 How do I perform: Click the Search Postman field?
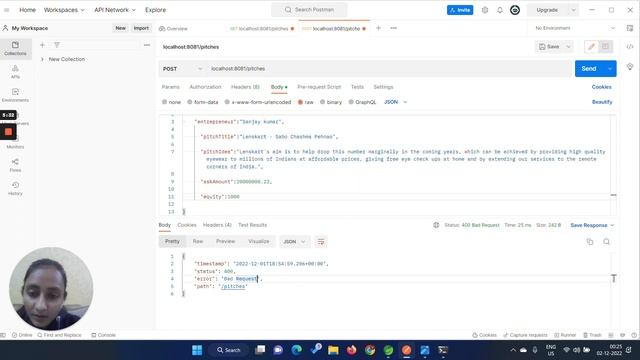pyautogui.click(x=309, y=10)
